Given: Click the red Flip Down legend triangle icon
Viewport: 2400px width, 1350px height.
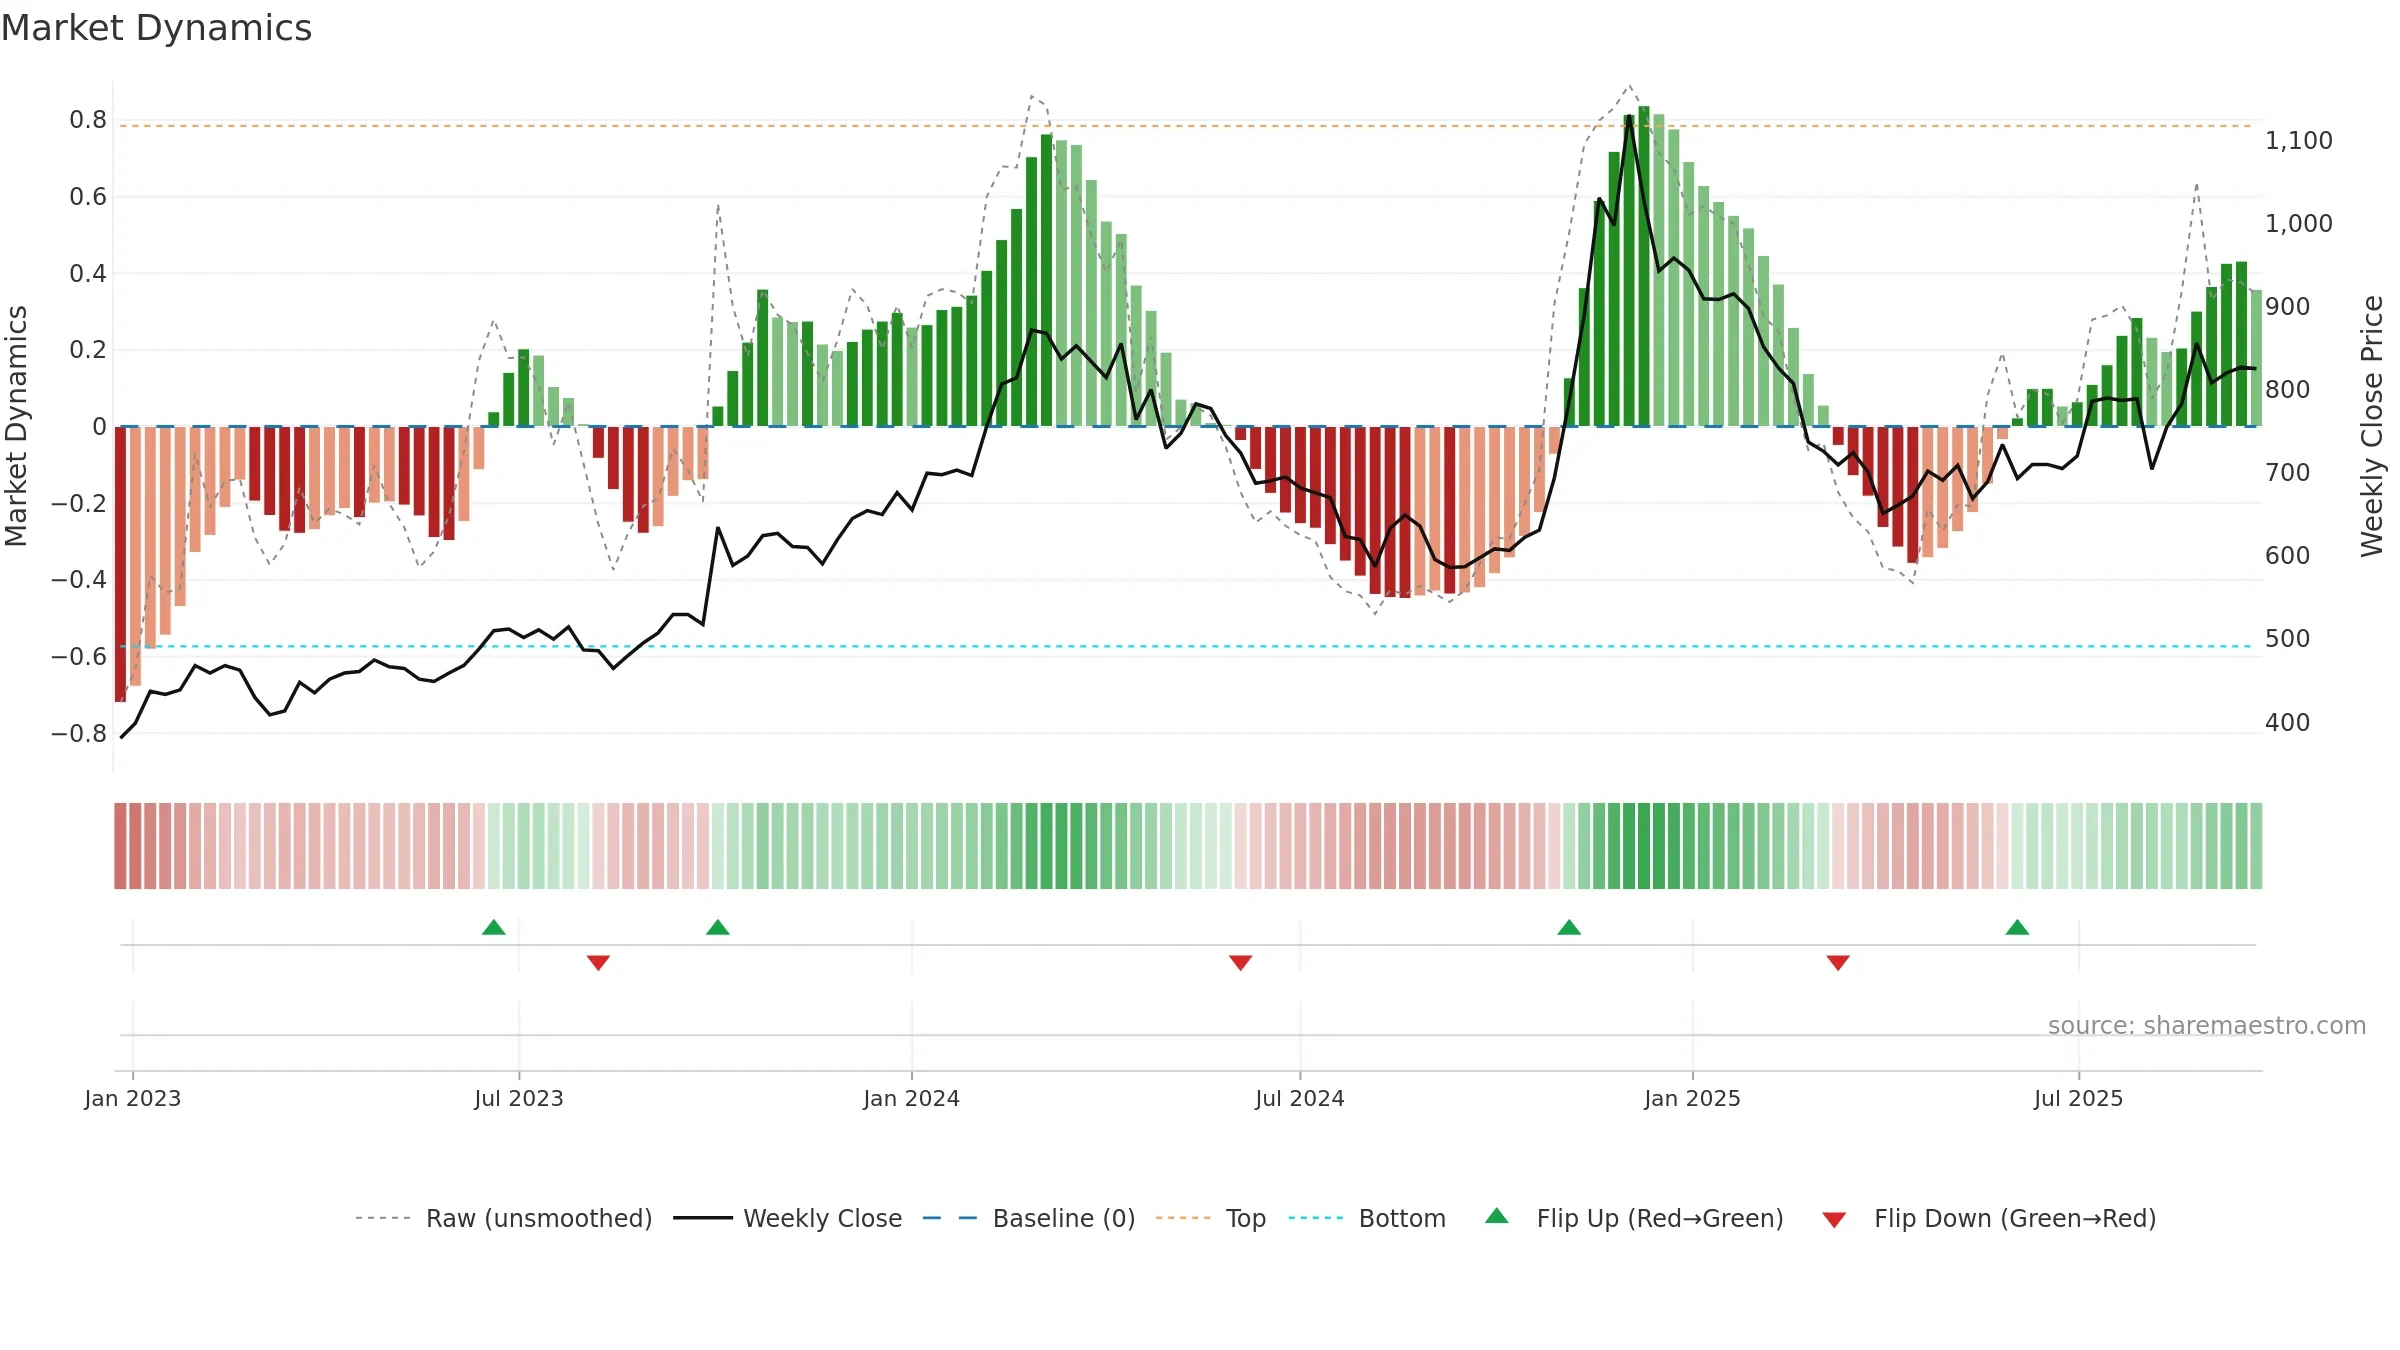Looking at the screenshot, I should coord(1834,1220).
